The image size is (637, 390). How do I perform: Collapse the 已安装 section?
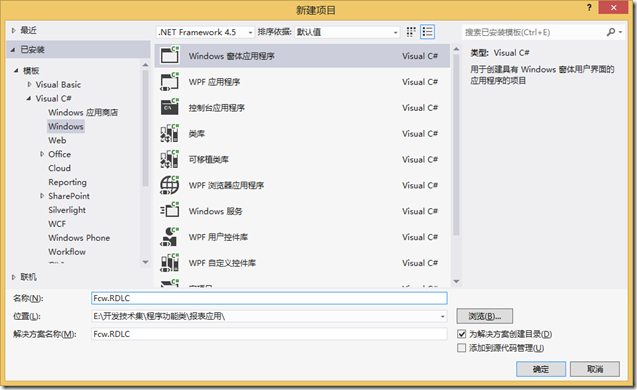click(x=13, y=50)
